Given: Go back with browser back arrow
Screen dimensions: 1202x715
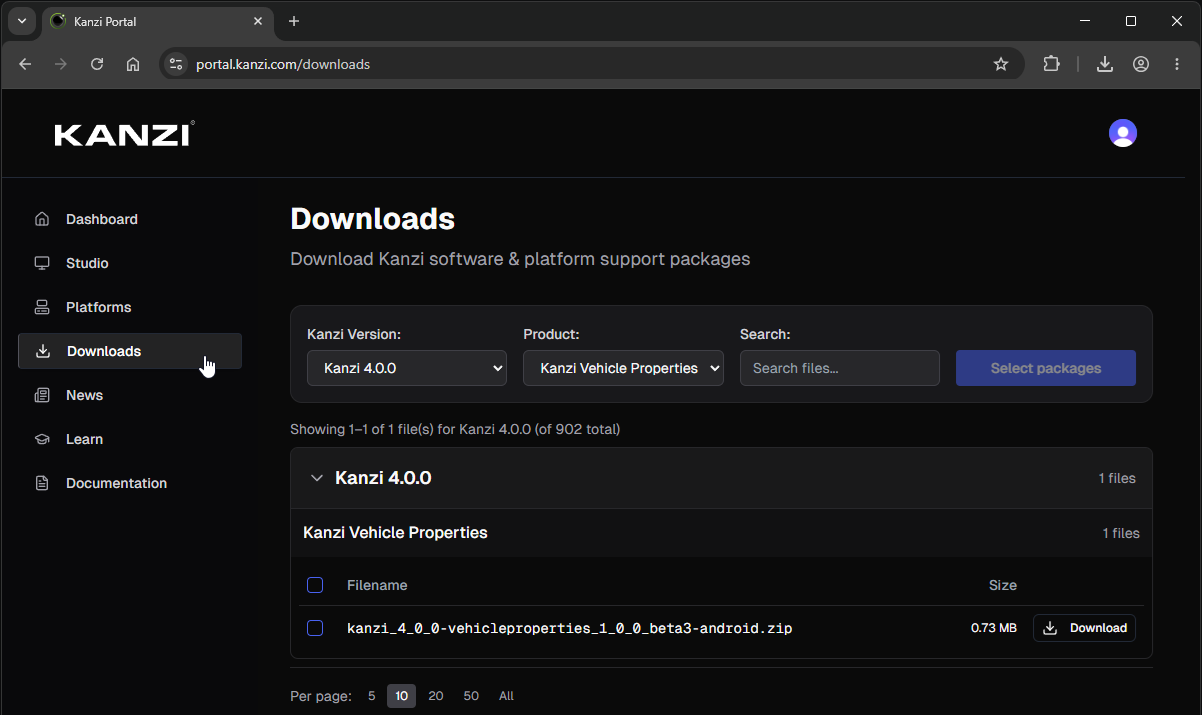Looking at the screenshot, I should click(25, 64).
